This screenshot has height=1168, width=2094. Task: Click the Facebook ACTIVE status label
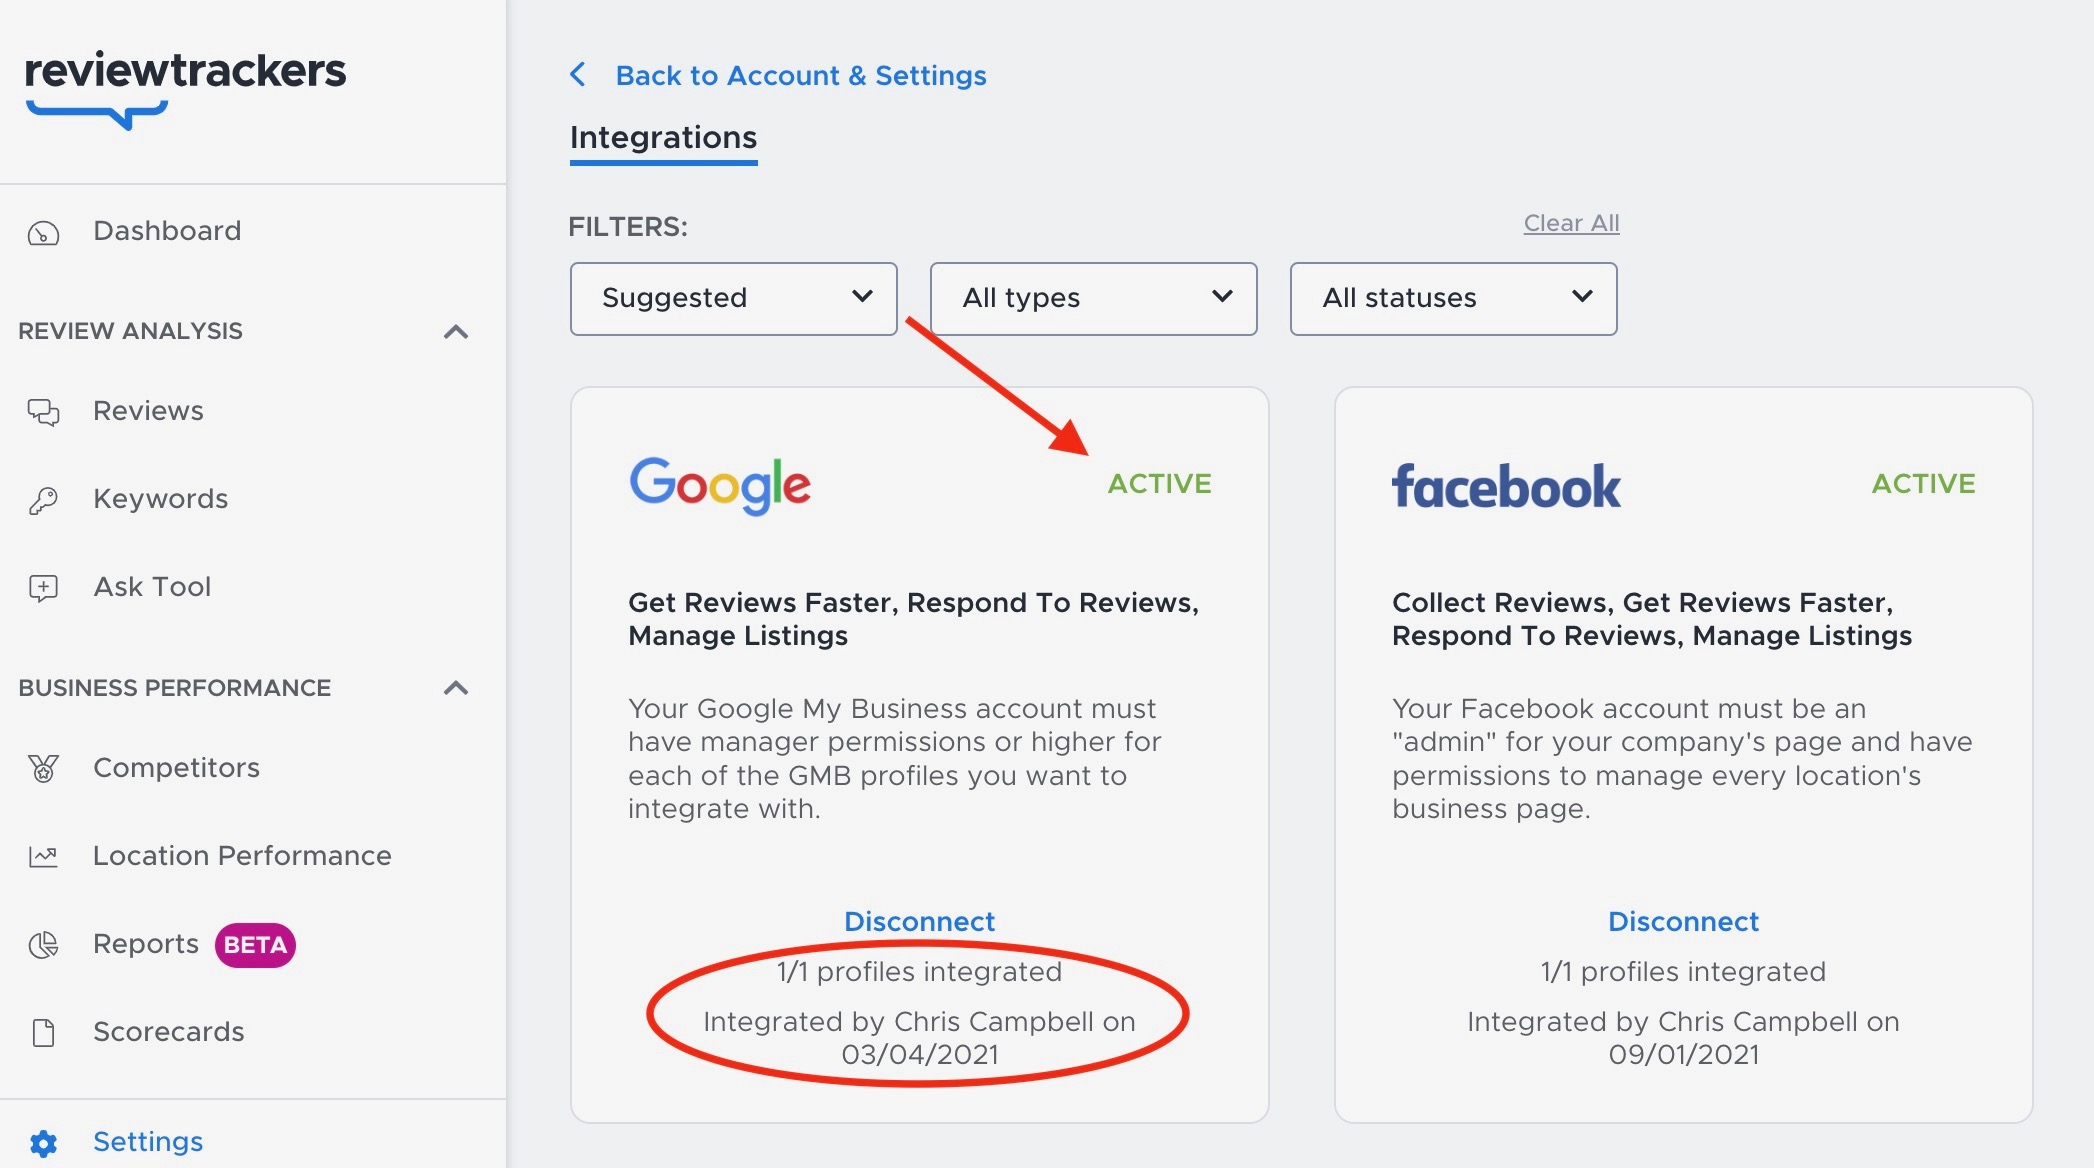(x=1923, y=484)
